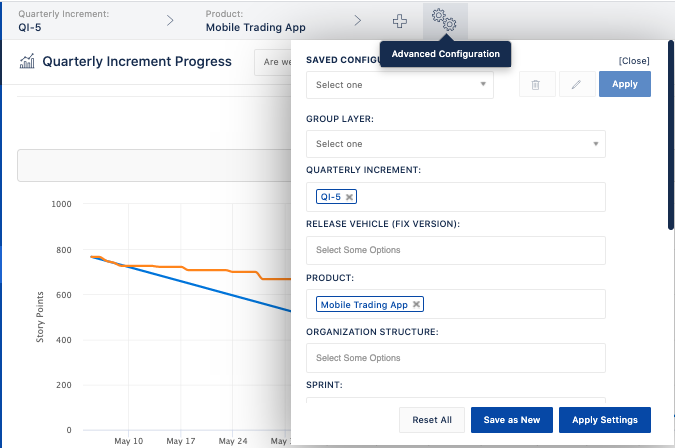Expand chevron after Product Mobile Trading App

[x=357, y=20]
